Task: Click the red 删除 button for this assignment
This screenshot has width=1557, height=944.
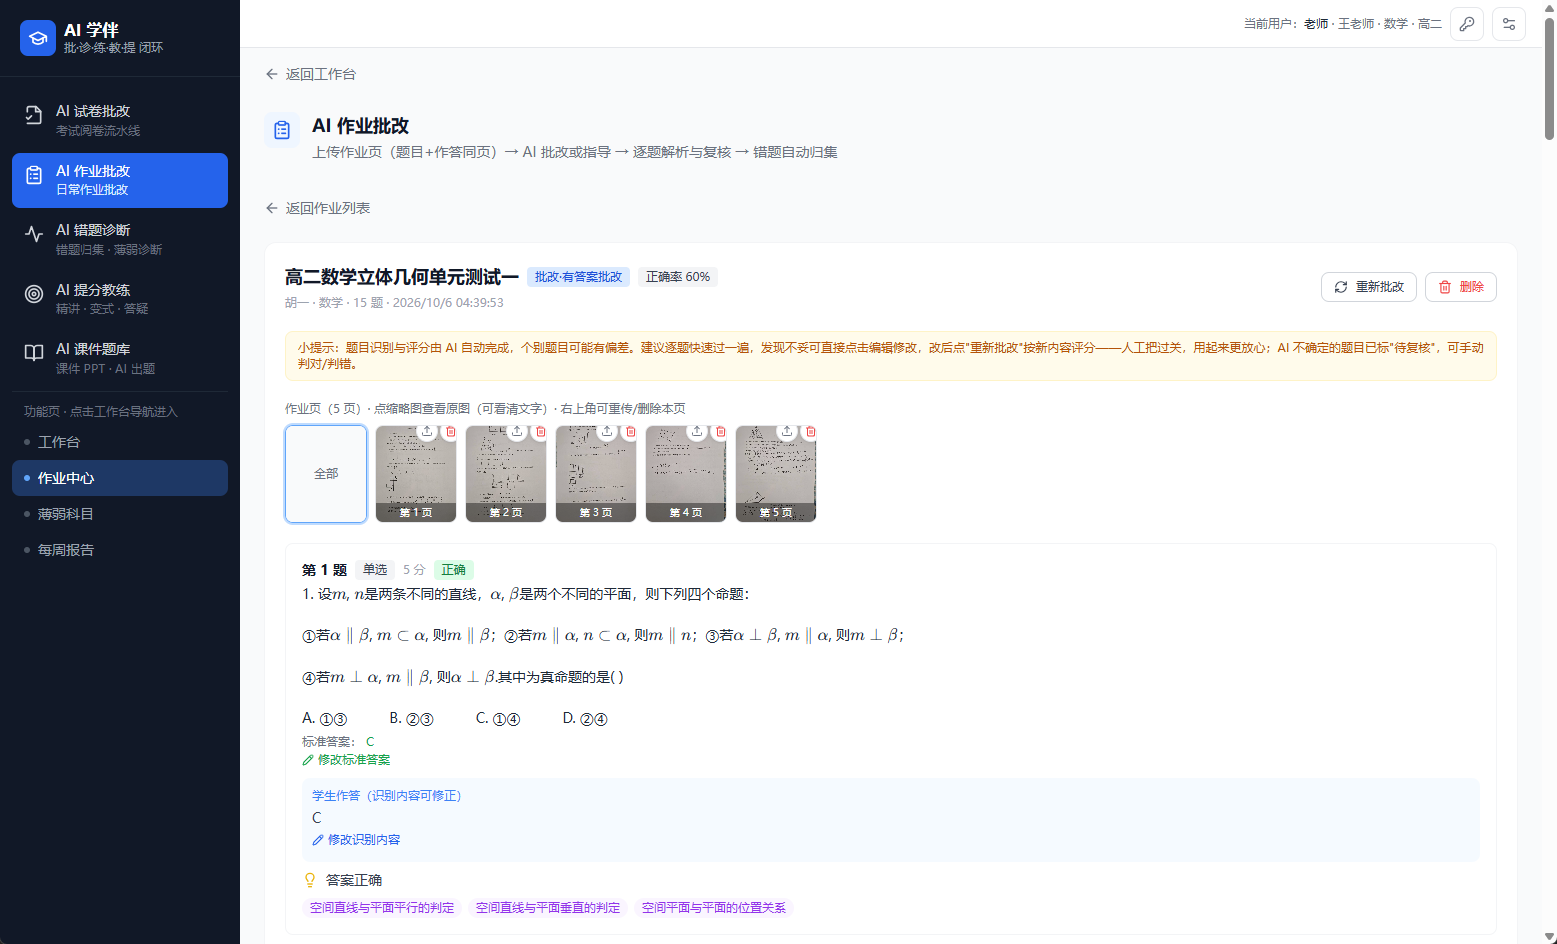Action: pos(1461,287)
